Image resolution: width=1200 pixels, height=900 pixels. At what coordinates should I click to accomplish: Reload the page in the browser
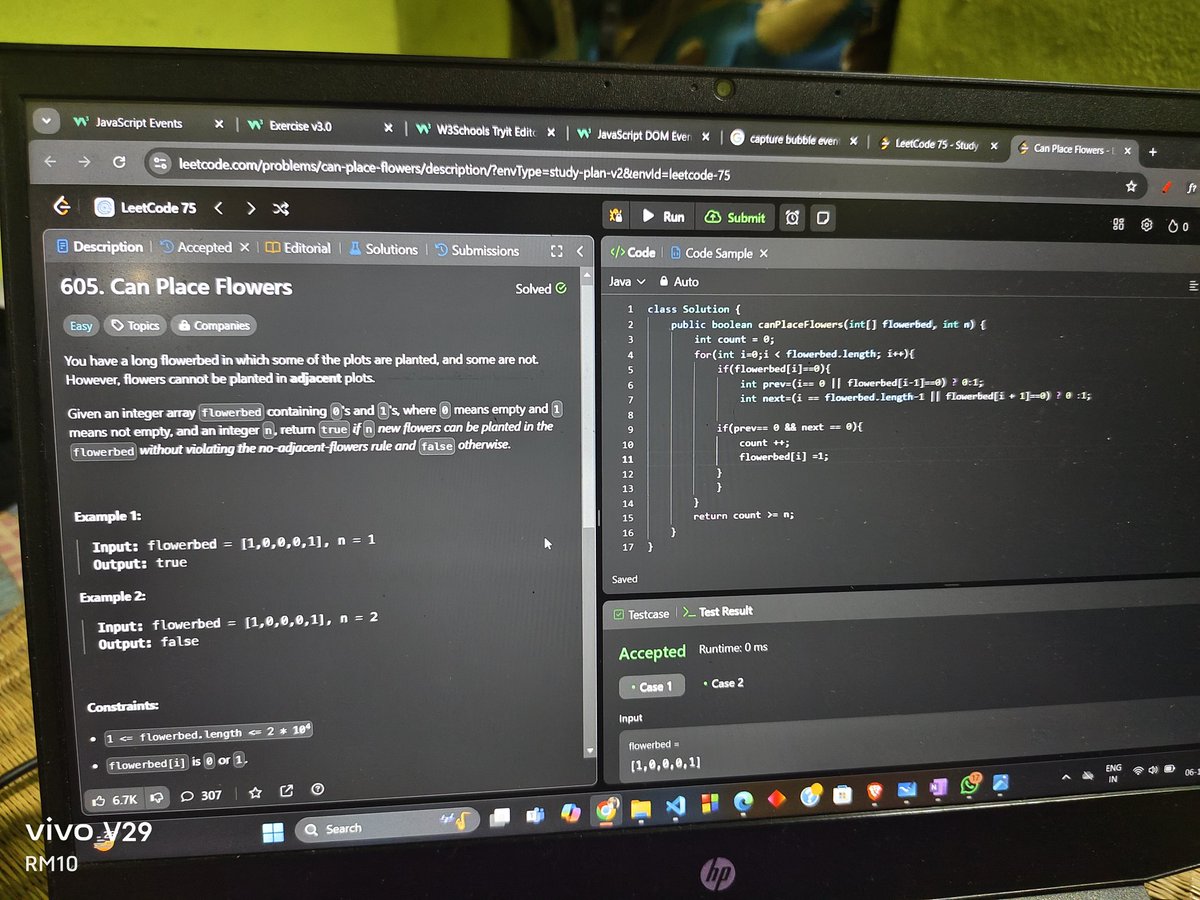tap(119, 161)
